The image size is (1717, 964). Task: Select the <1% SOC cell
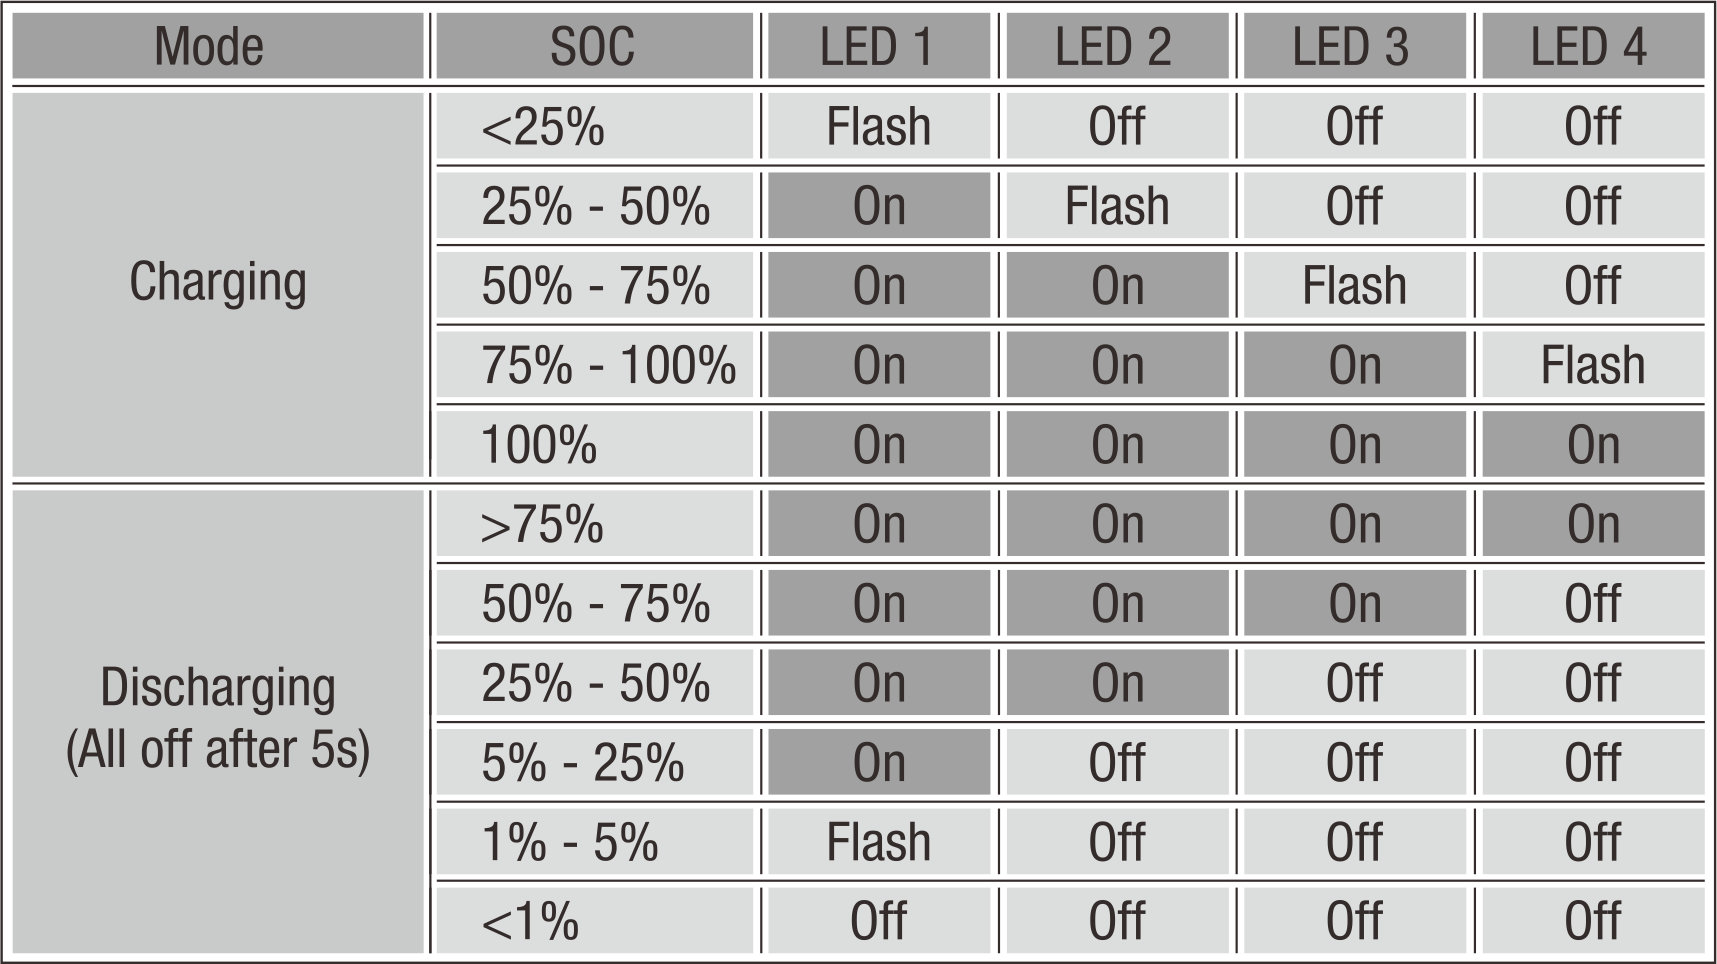(594, 921)
